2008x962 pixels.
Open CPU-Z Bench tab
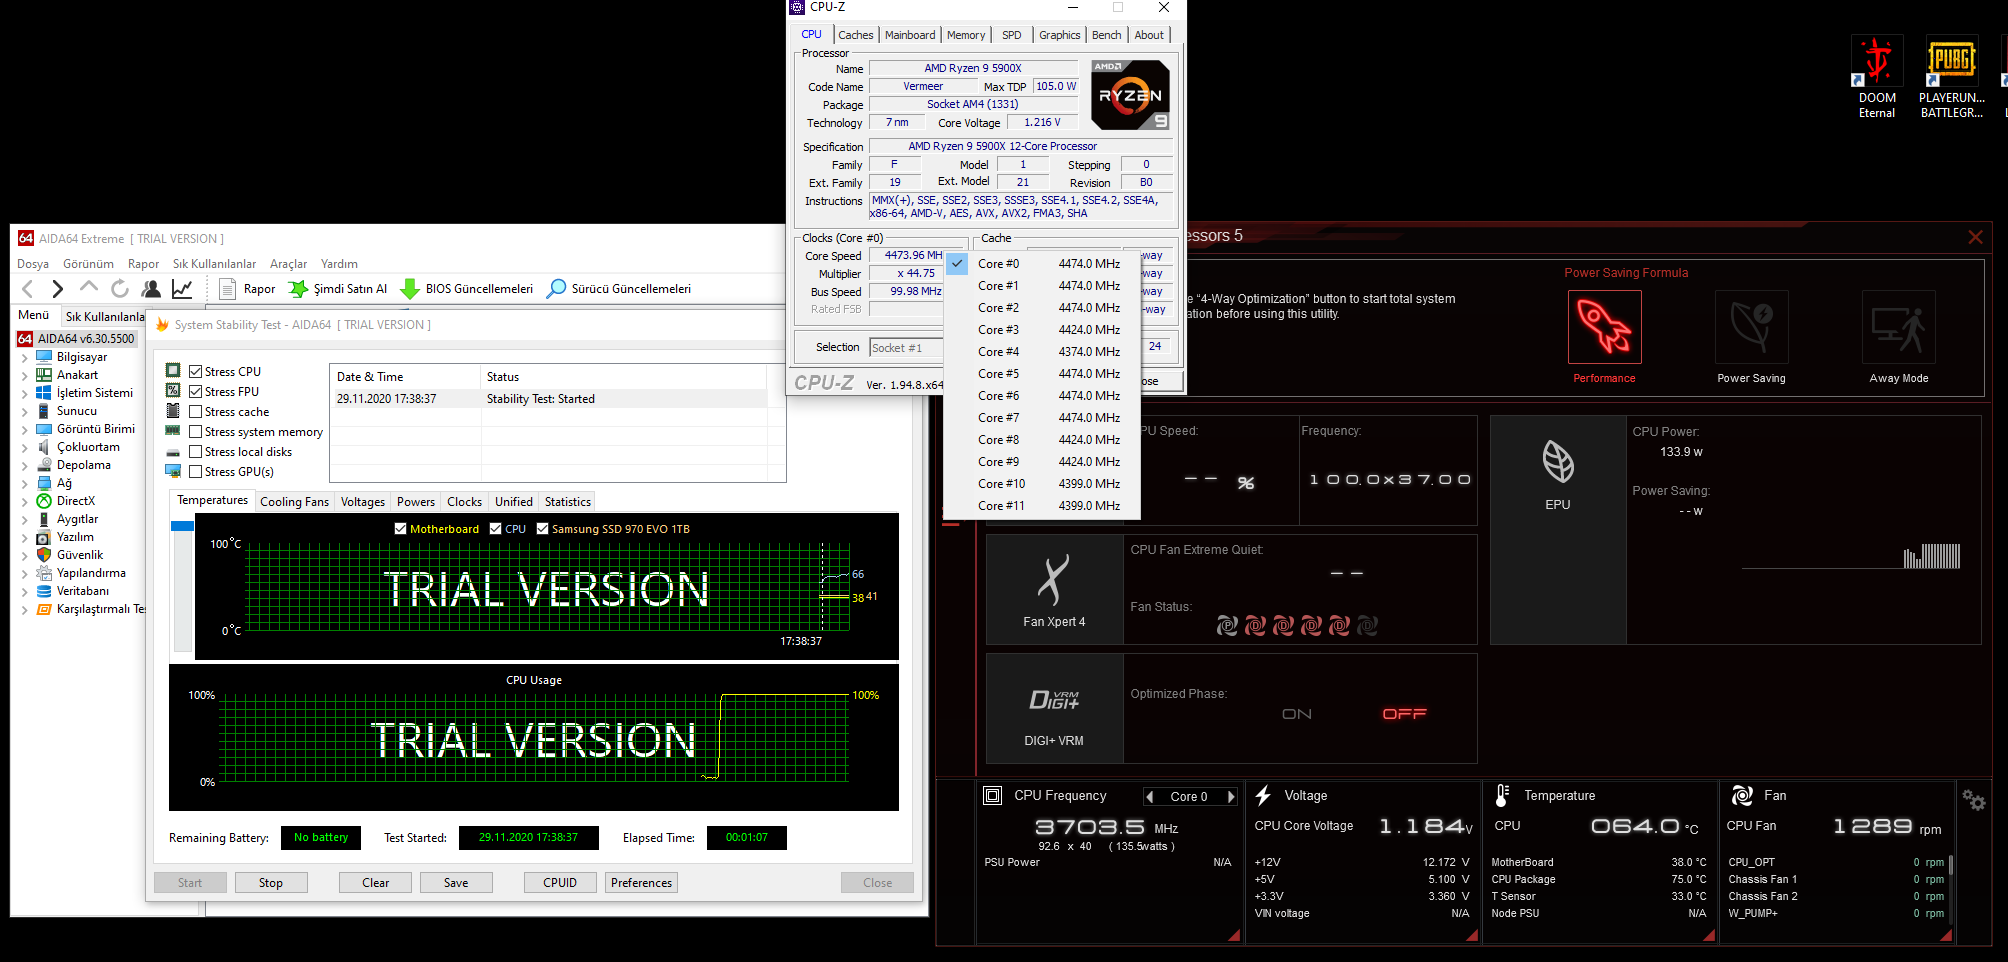[1106, 35]
